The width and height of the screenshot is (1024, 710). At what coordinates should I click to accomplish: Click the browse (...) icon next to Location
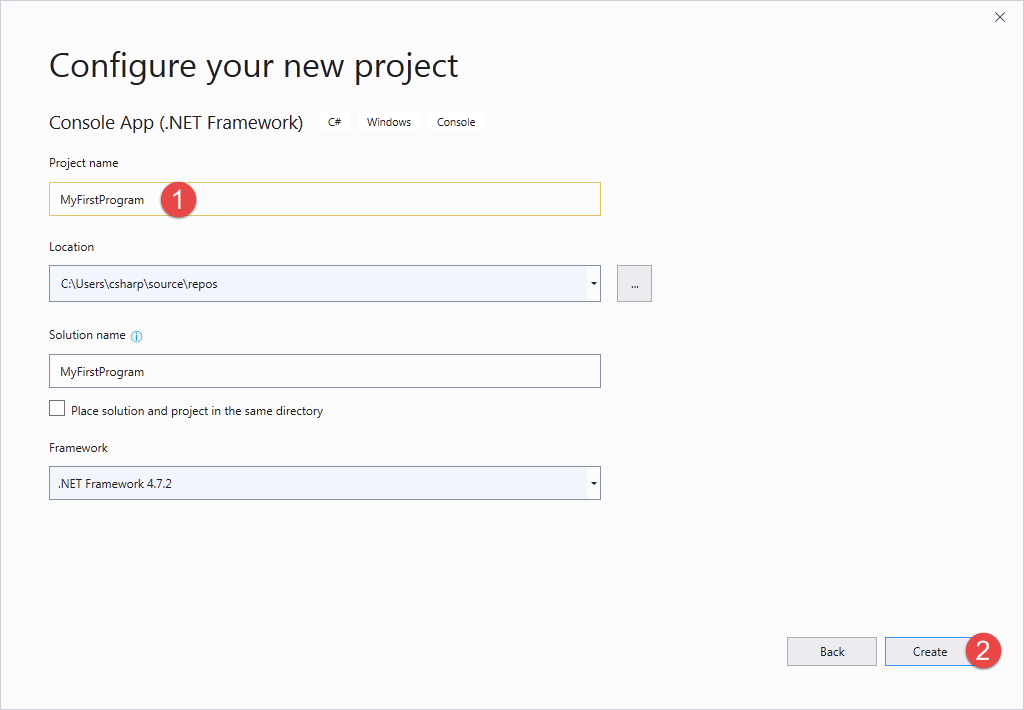(x=633, y=283)
